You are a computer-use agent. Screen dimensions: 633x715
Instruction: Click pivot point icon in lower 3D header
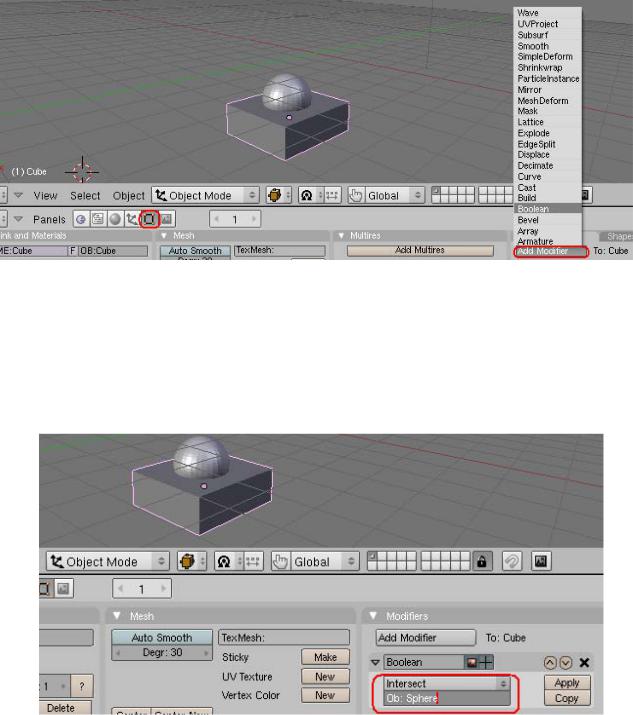pyautogui.click(x=224, y=561)
